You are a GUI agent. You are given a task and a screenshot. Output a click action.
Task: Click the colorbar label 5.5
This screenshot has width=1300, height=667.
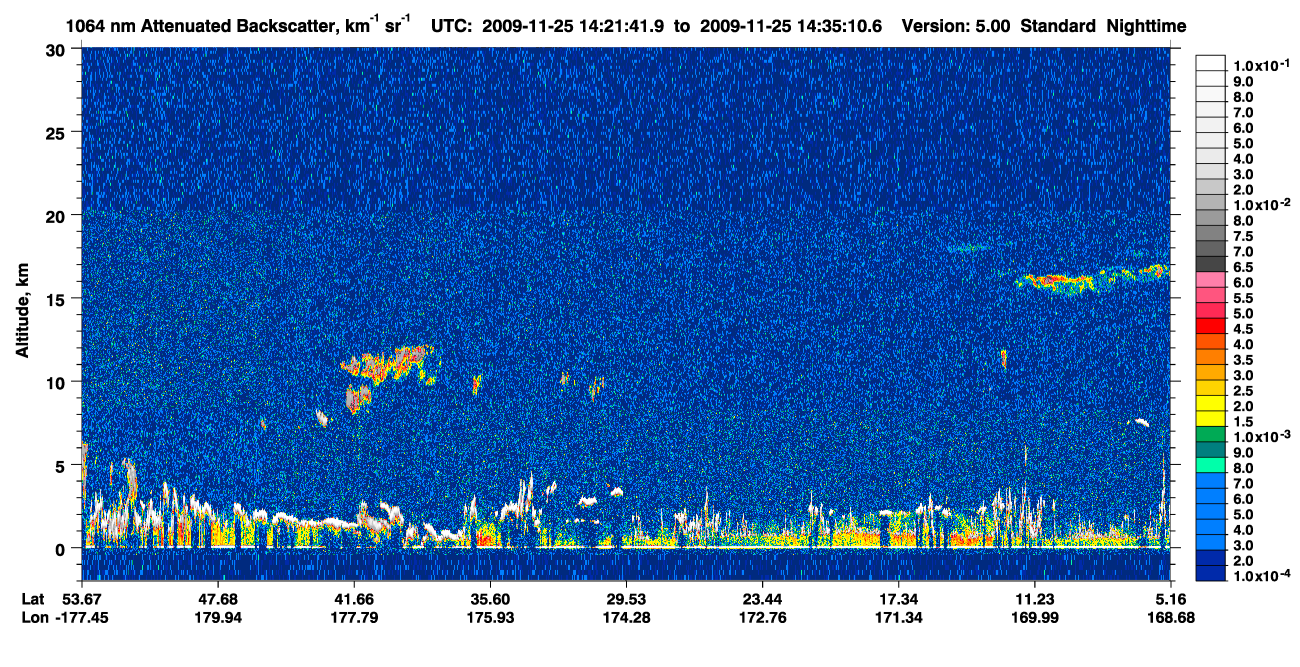pyautogui.click(x=1243, y=298)
